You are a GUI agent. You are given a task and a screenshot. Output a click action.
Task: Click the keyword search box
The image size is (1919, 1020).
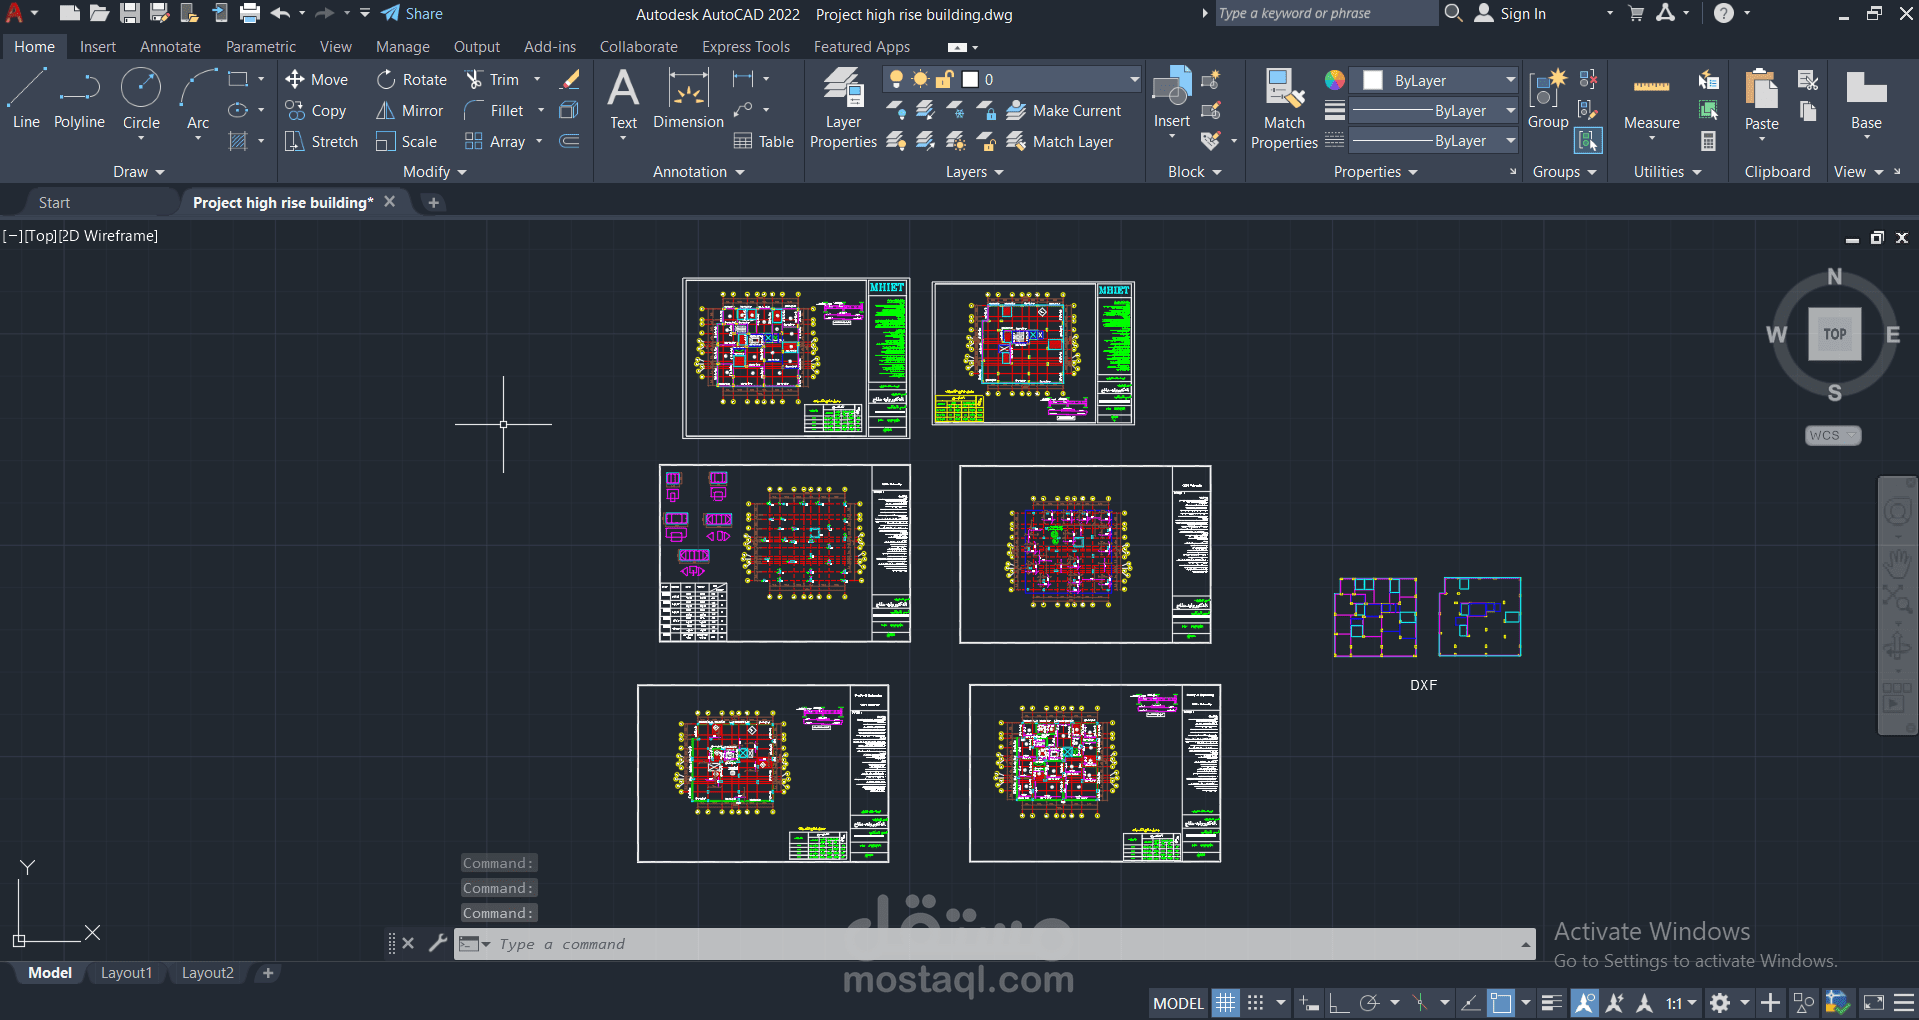(1326, 13)
